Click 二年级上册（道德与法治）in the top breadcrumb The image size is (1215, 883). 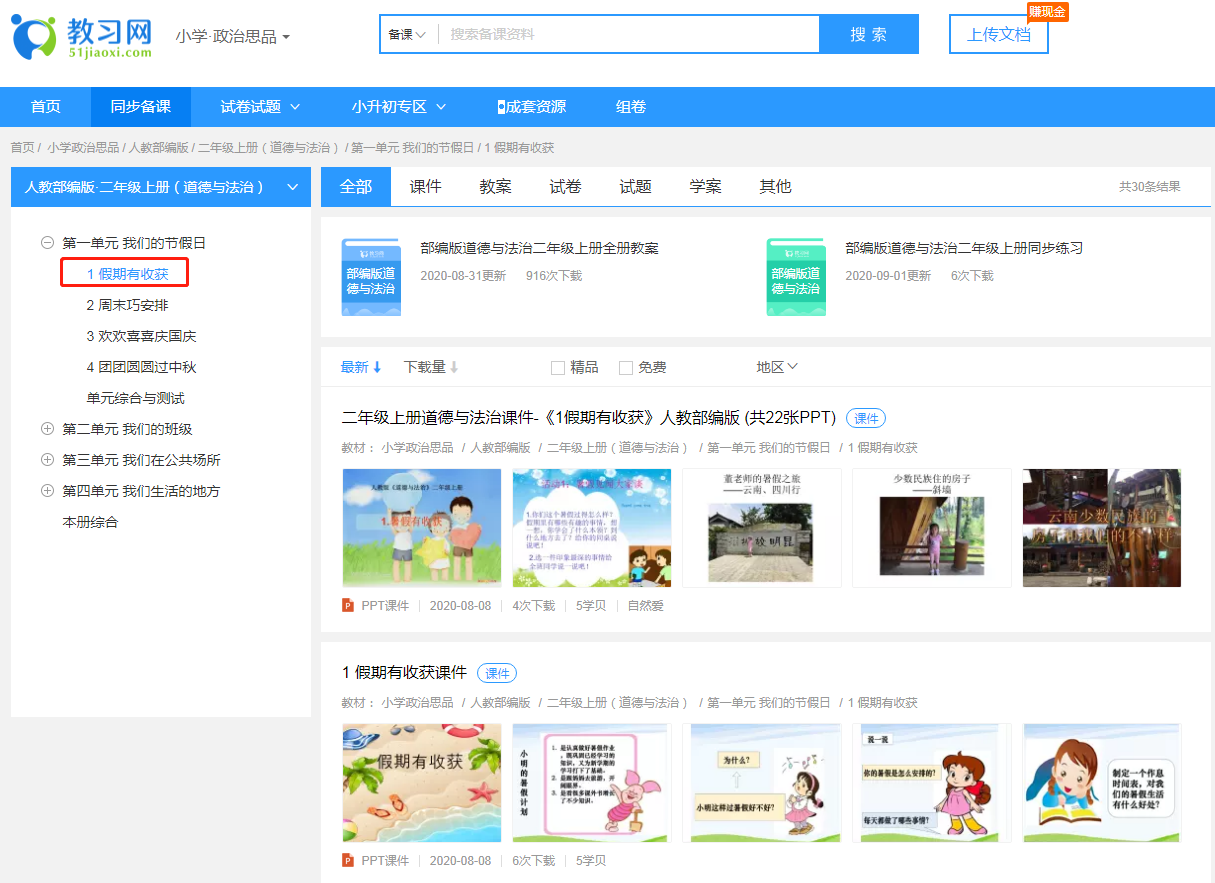(x=268, y=147)
